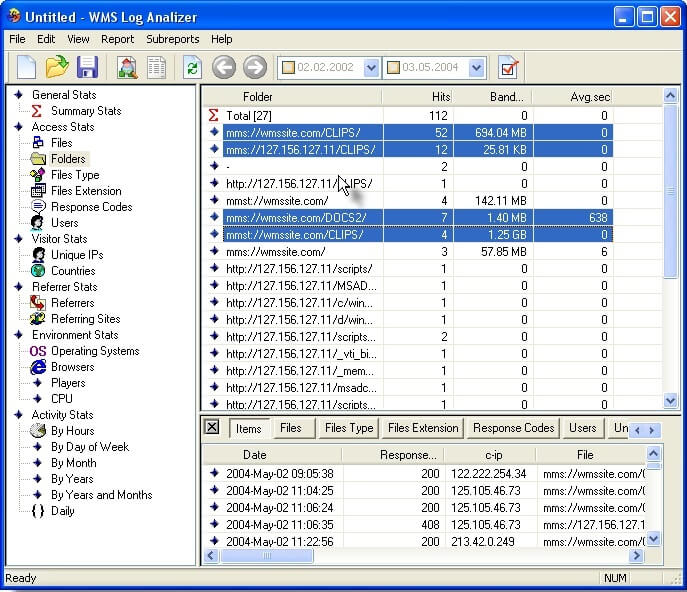The image size is (687, 592).
Task: Collapse the Referrer Stats tree node
Action: click(x=18, y=287)
